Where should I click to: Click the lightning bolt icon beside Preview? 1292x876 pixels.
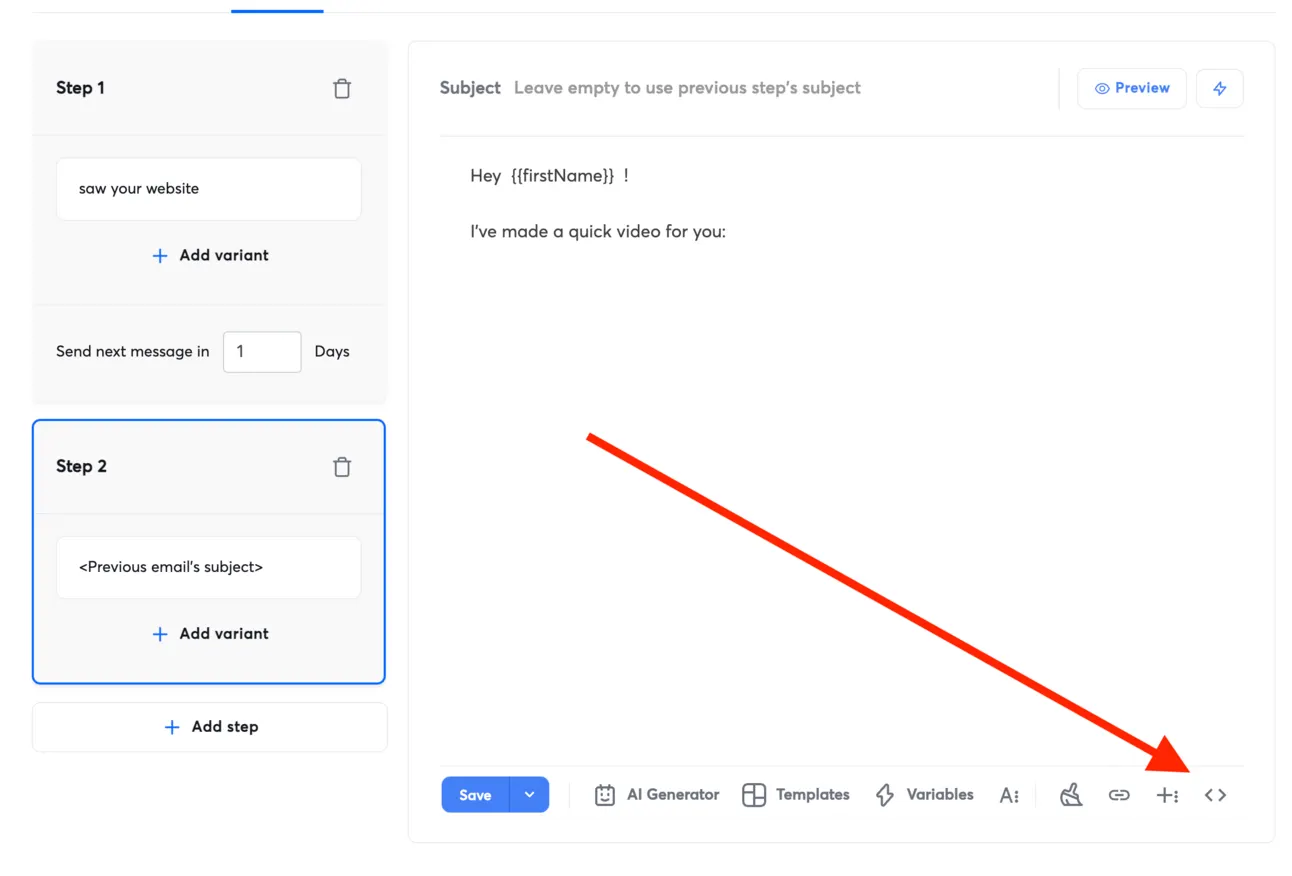tap(1219, 88)
